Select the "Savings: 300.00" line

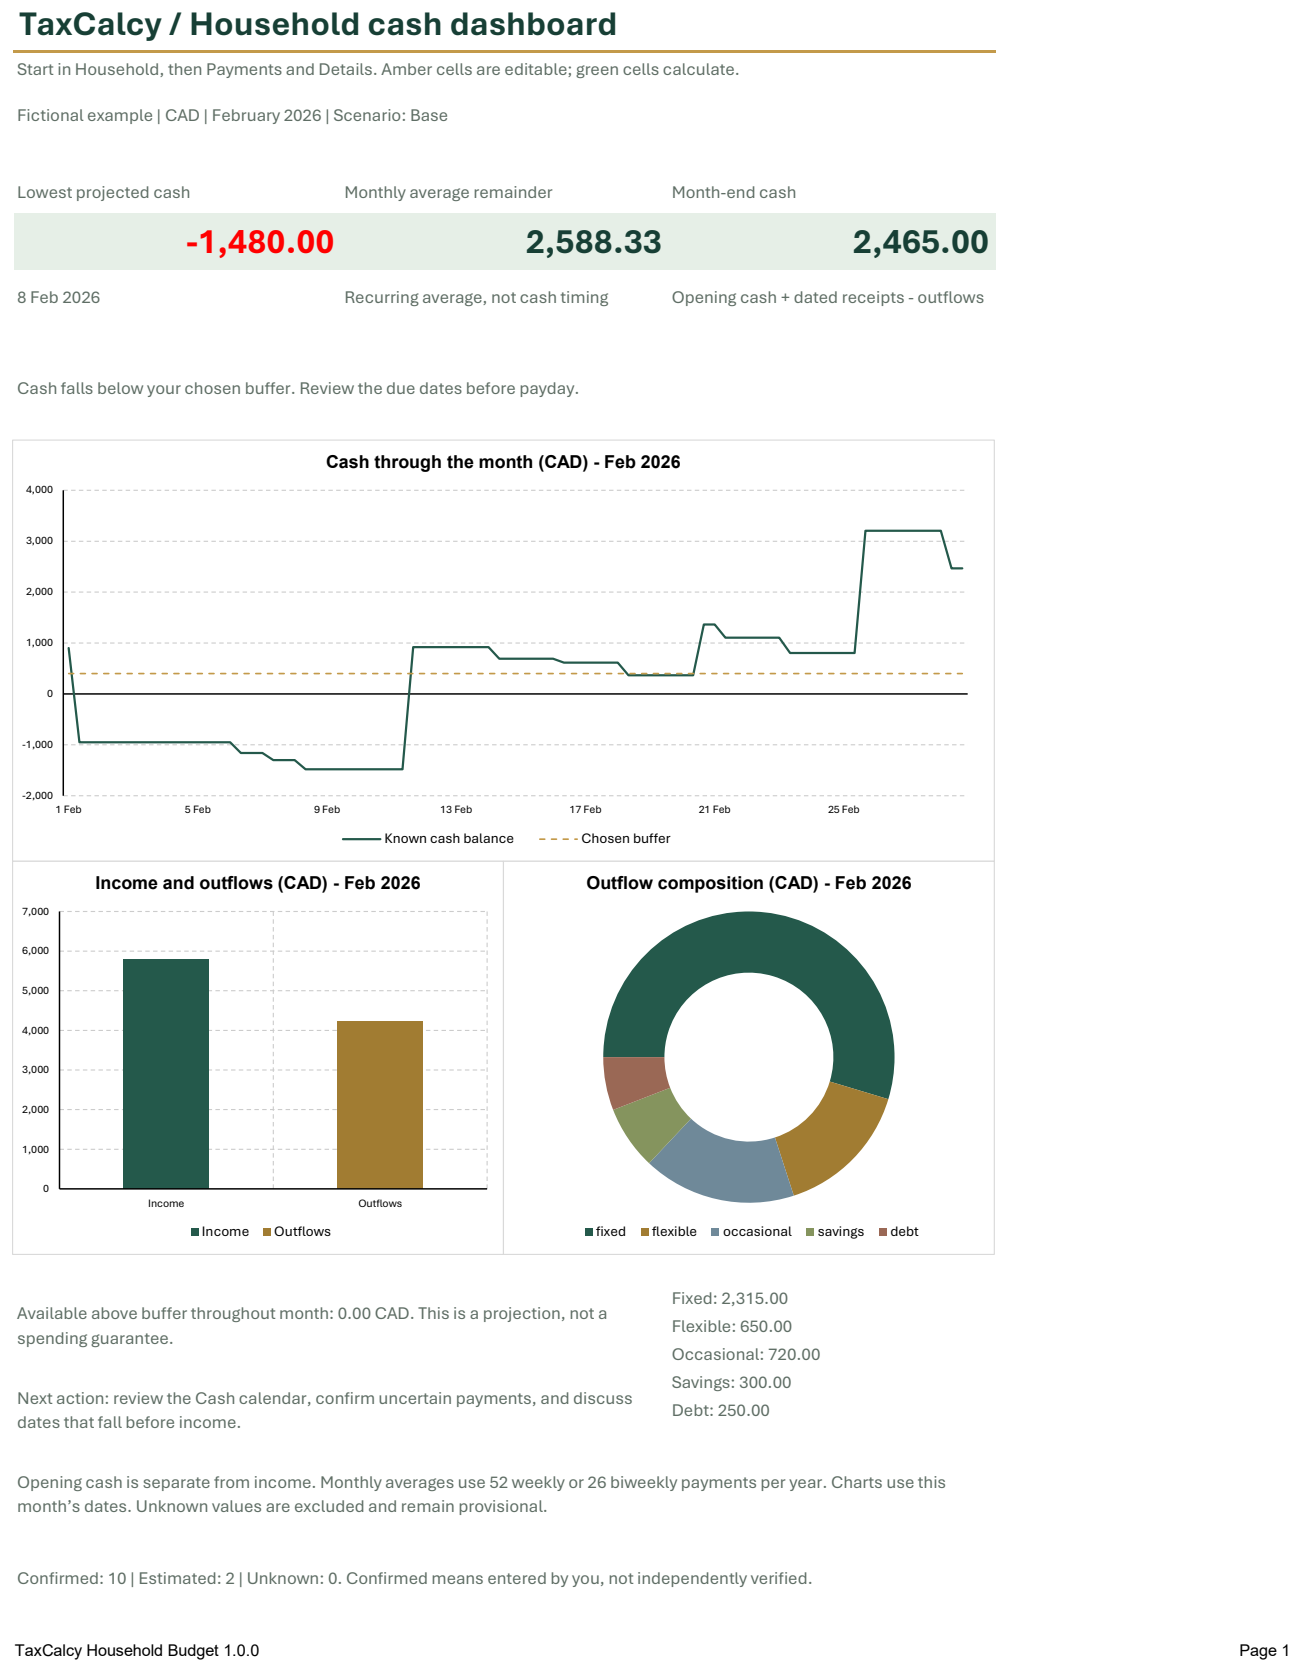tap(731, 1382)
